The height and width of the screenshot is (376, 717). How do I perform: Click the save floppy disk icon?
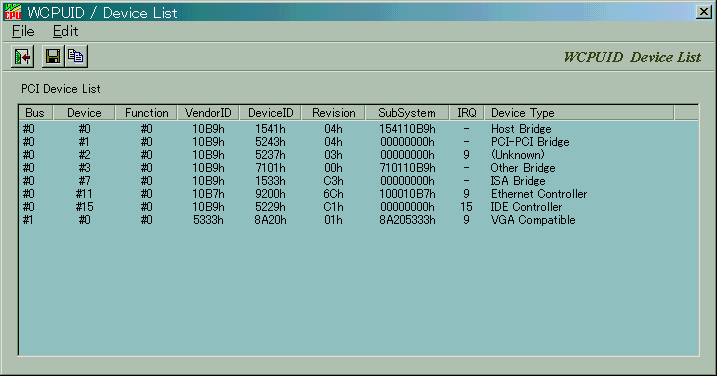(x=53, y=57)
